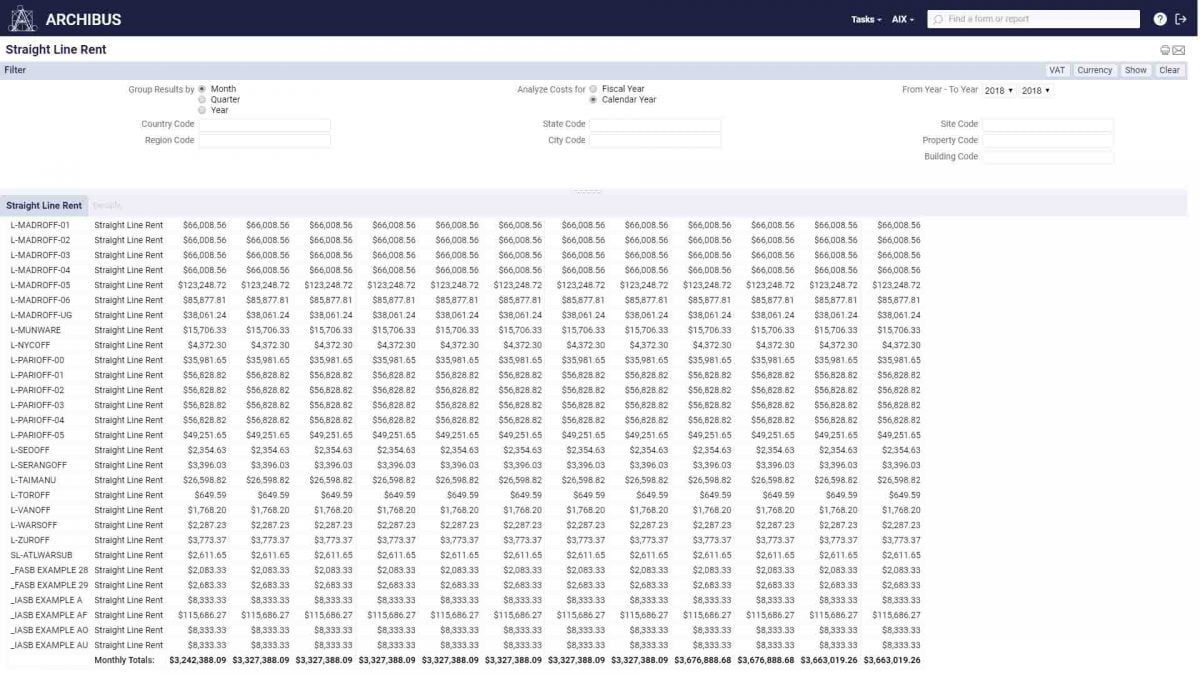1200x675 pixels.
Task: Open the AIX dropdown in the header
Action: click(898, 18)
